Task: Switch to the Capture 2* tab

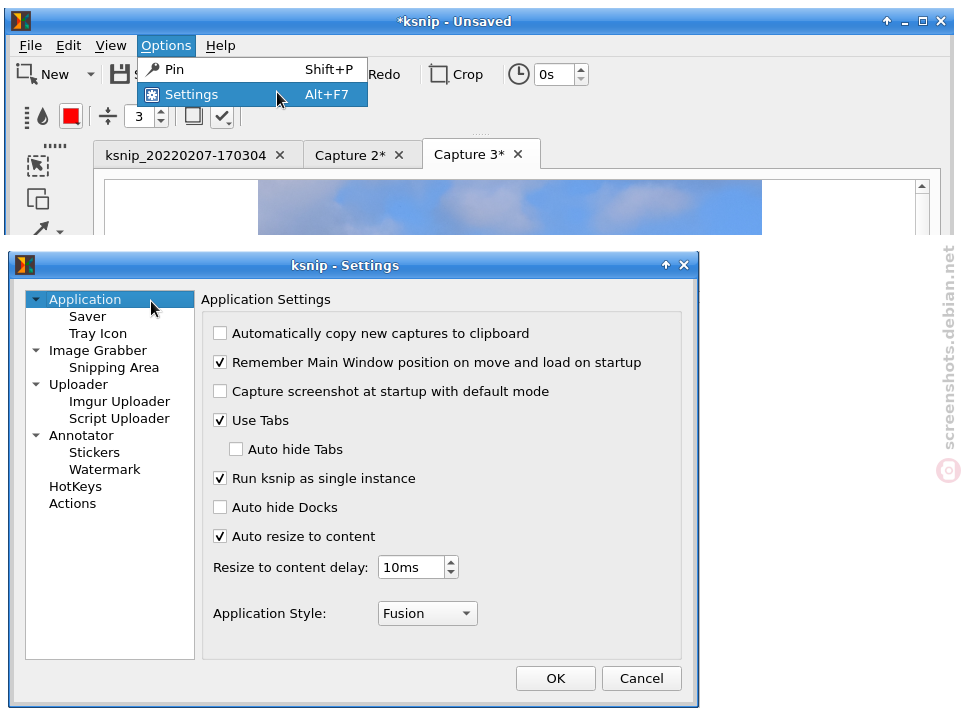Action: (350, 155)
